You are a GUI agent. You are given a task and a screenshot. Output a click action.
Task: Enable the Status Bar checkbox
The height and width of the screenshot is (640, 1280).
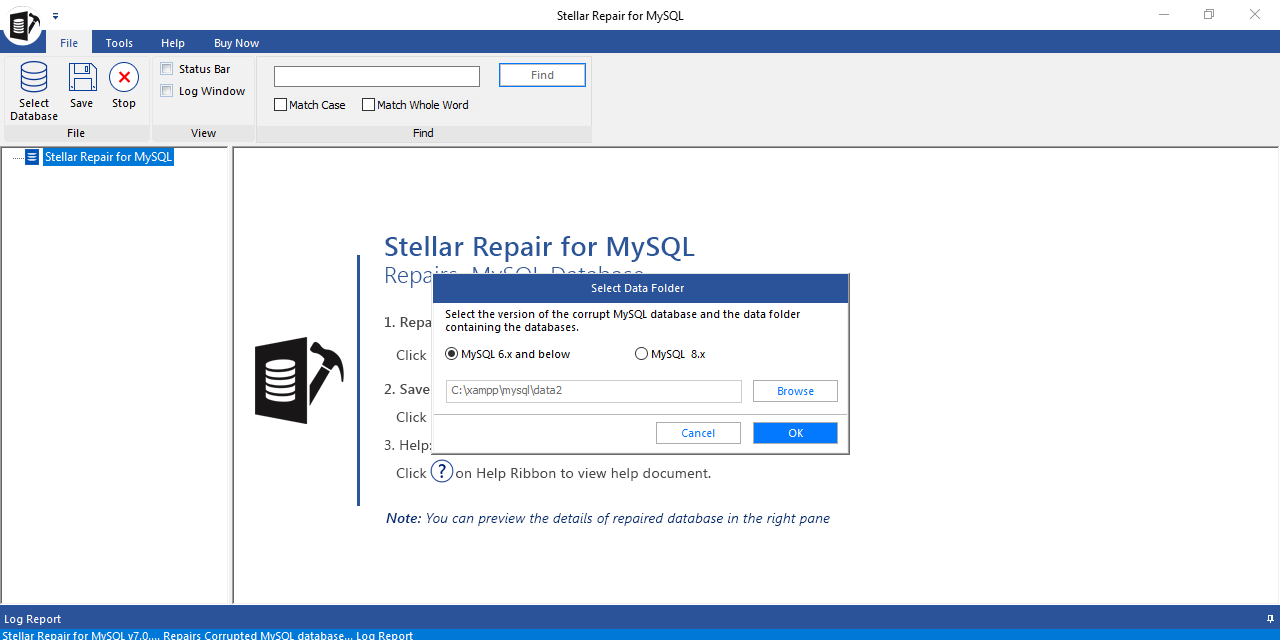pyautogui.click(x=167, y=69)
